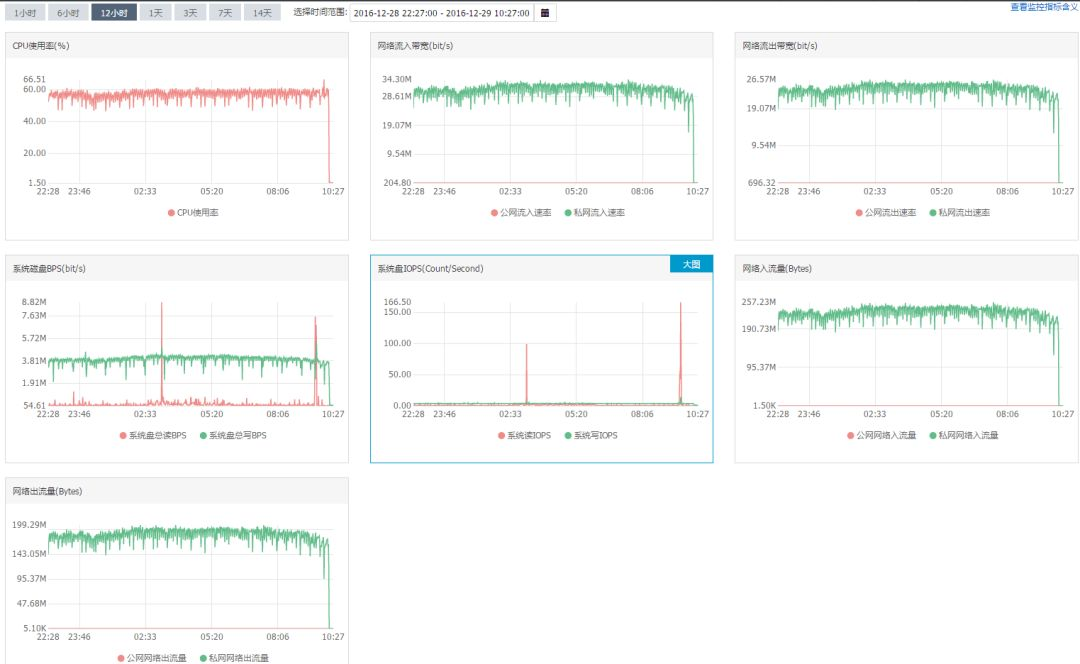This screenshot has height=664, width=1080.
Task: Toggle 私网网络入流量 legend series
Action: [x=964, y=435]
